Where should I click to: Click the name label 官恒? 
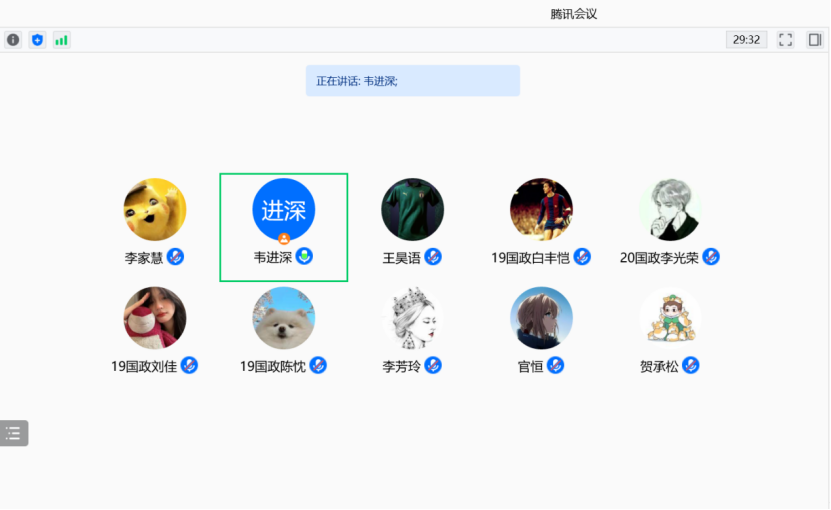point(530,366)
